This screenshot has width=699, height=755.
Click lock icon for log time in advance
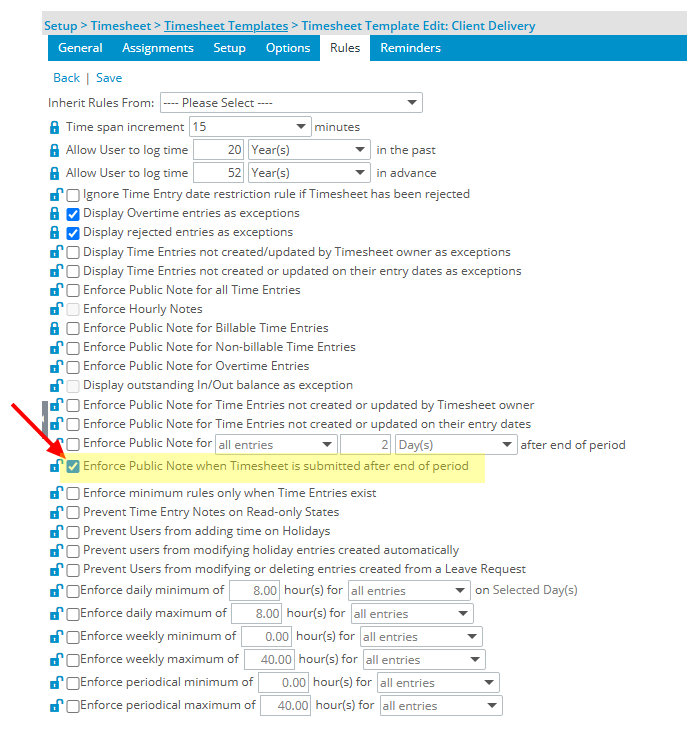pos(55,173)
